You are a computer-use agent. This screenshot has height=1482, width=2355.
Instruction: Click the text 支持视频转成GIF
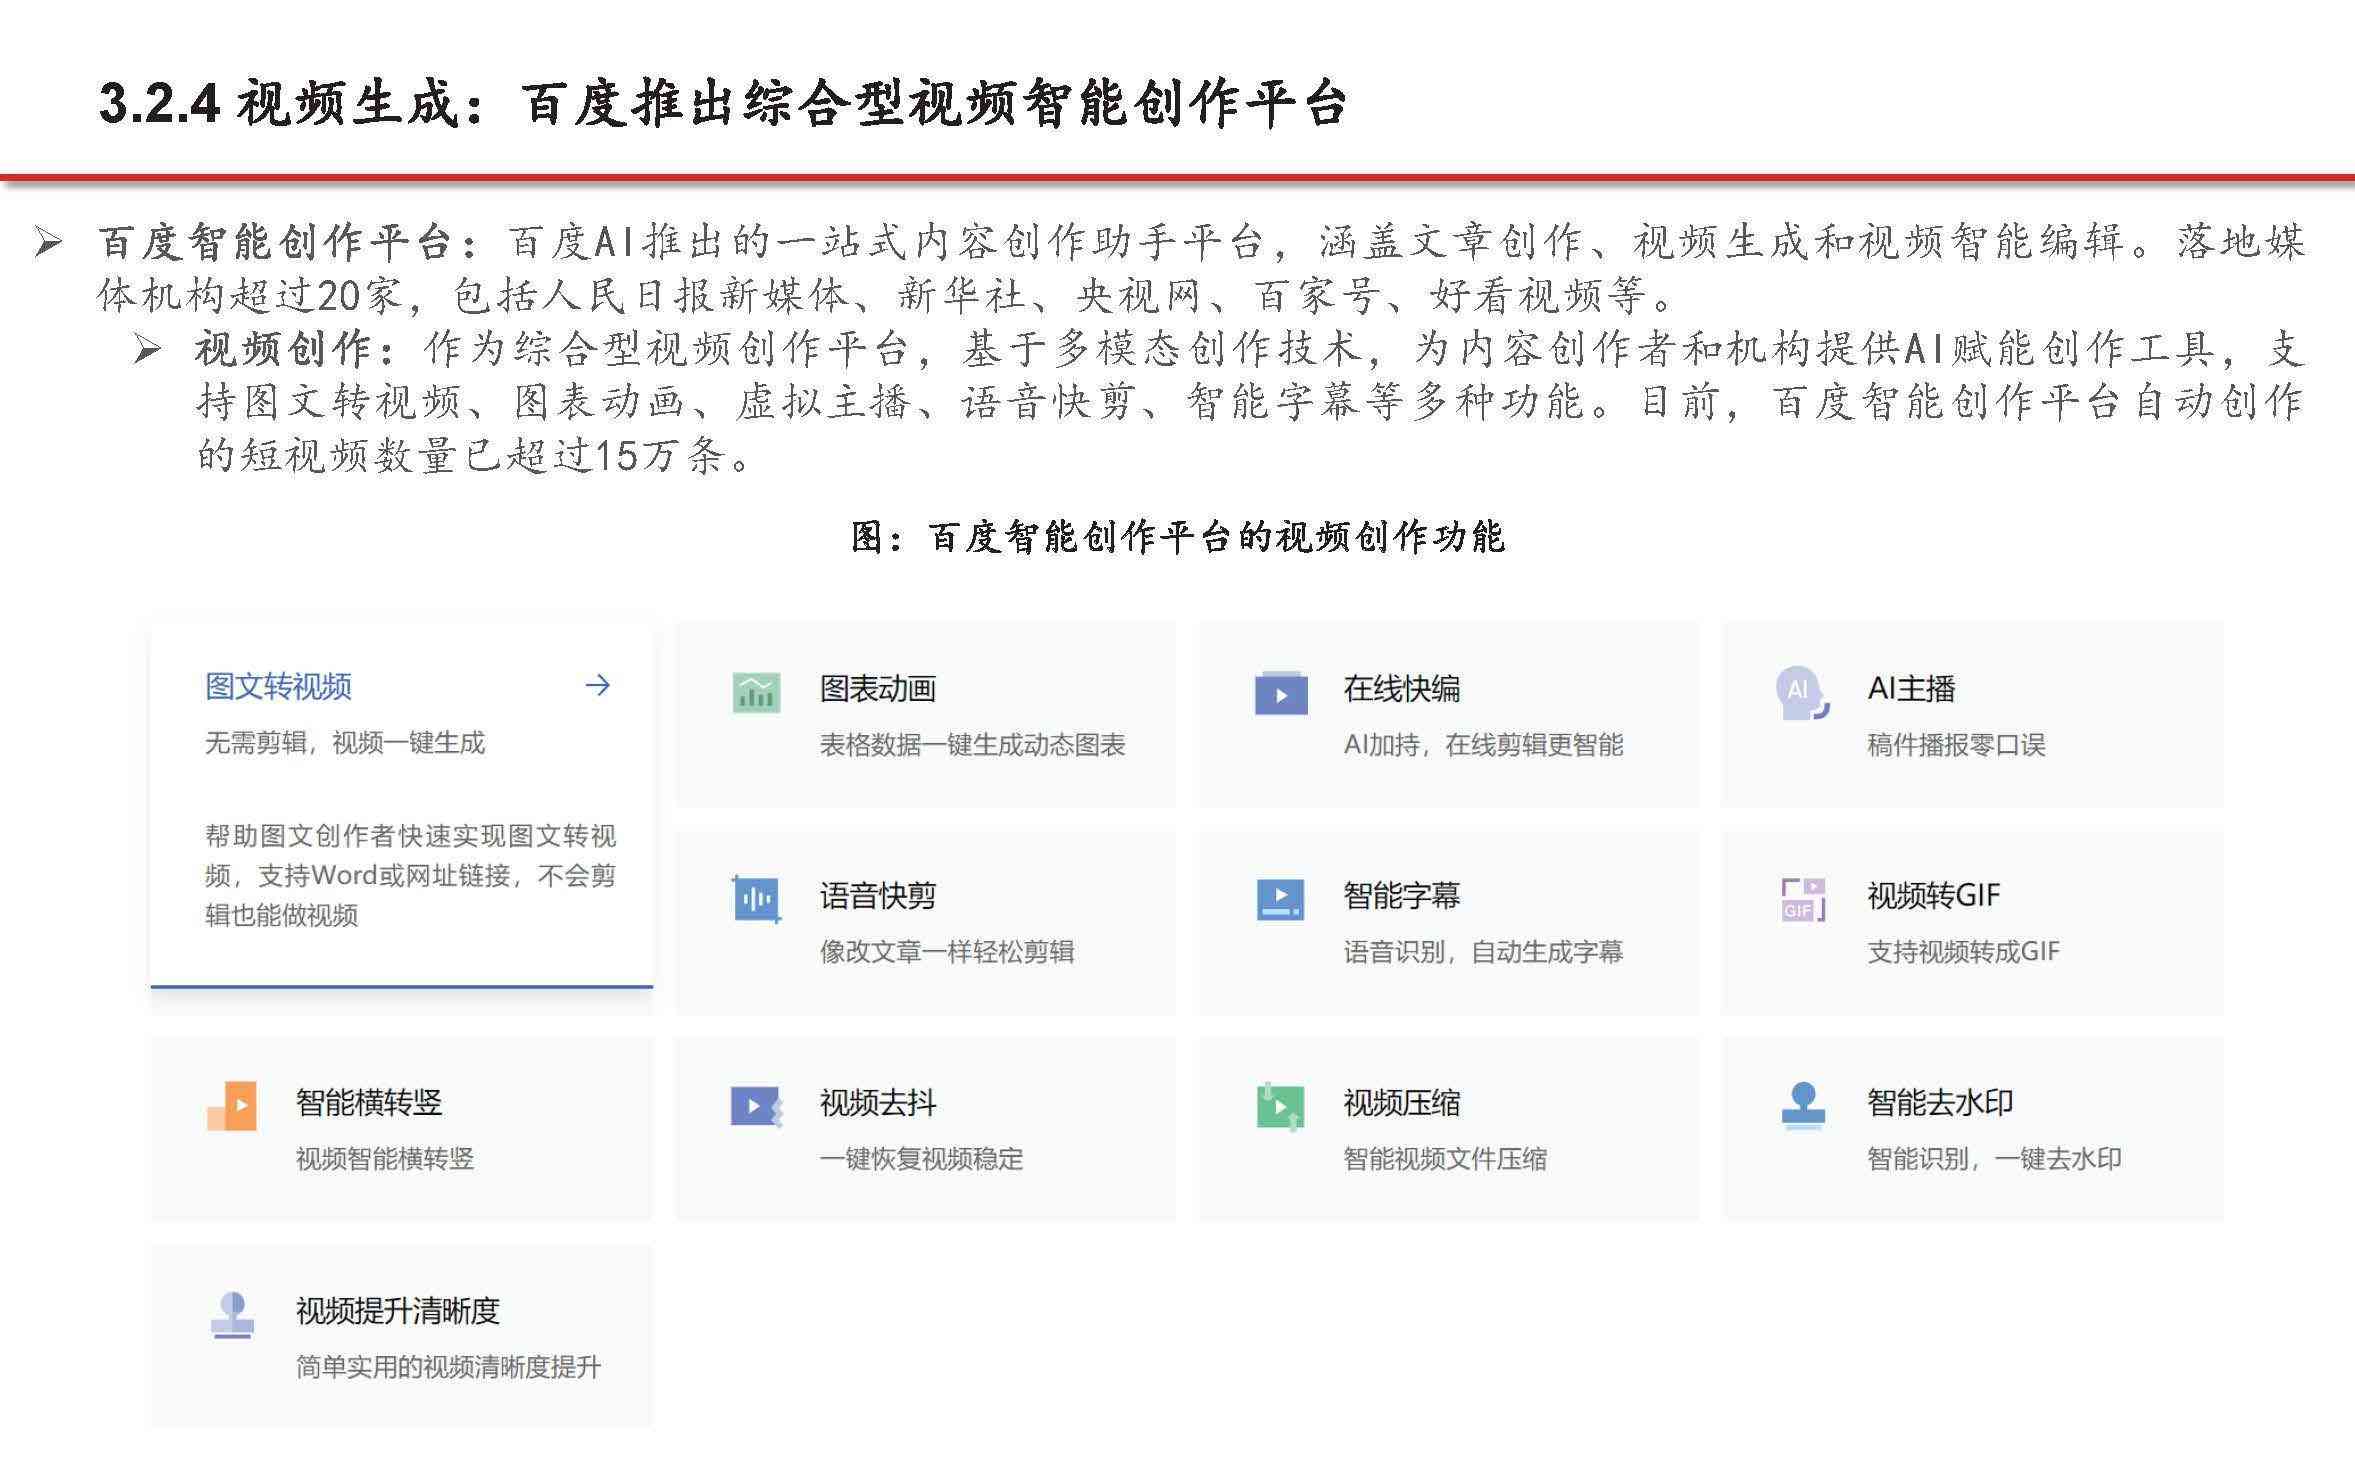[x=1964, y=951]
